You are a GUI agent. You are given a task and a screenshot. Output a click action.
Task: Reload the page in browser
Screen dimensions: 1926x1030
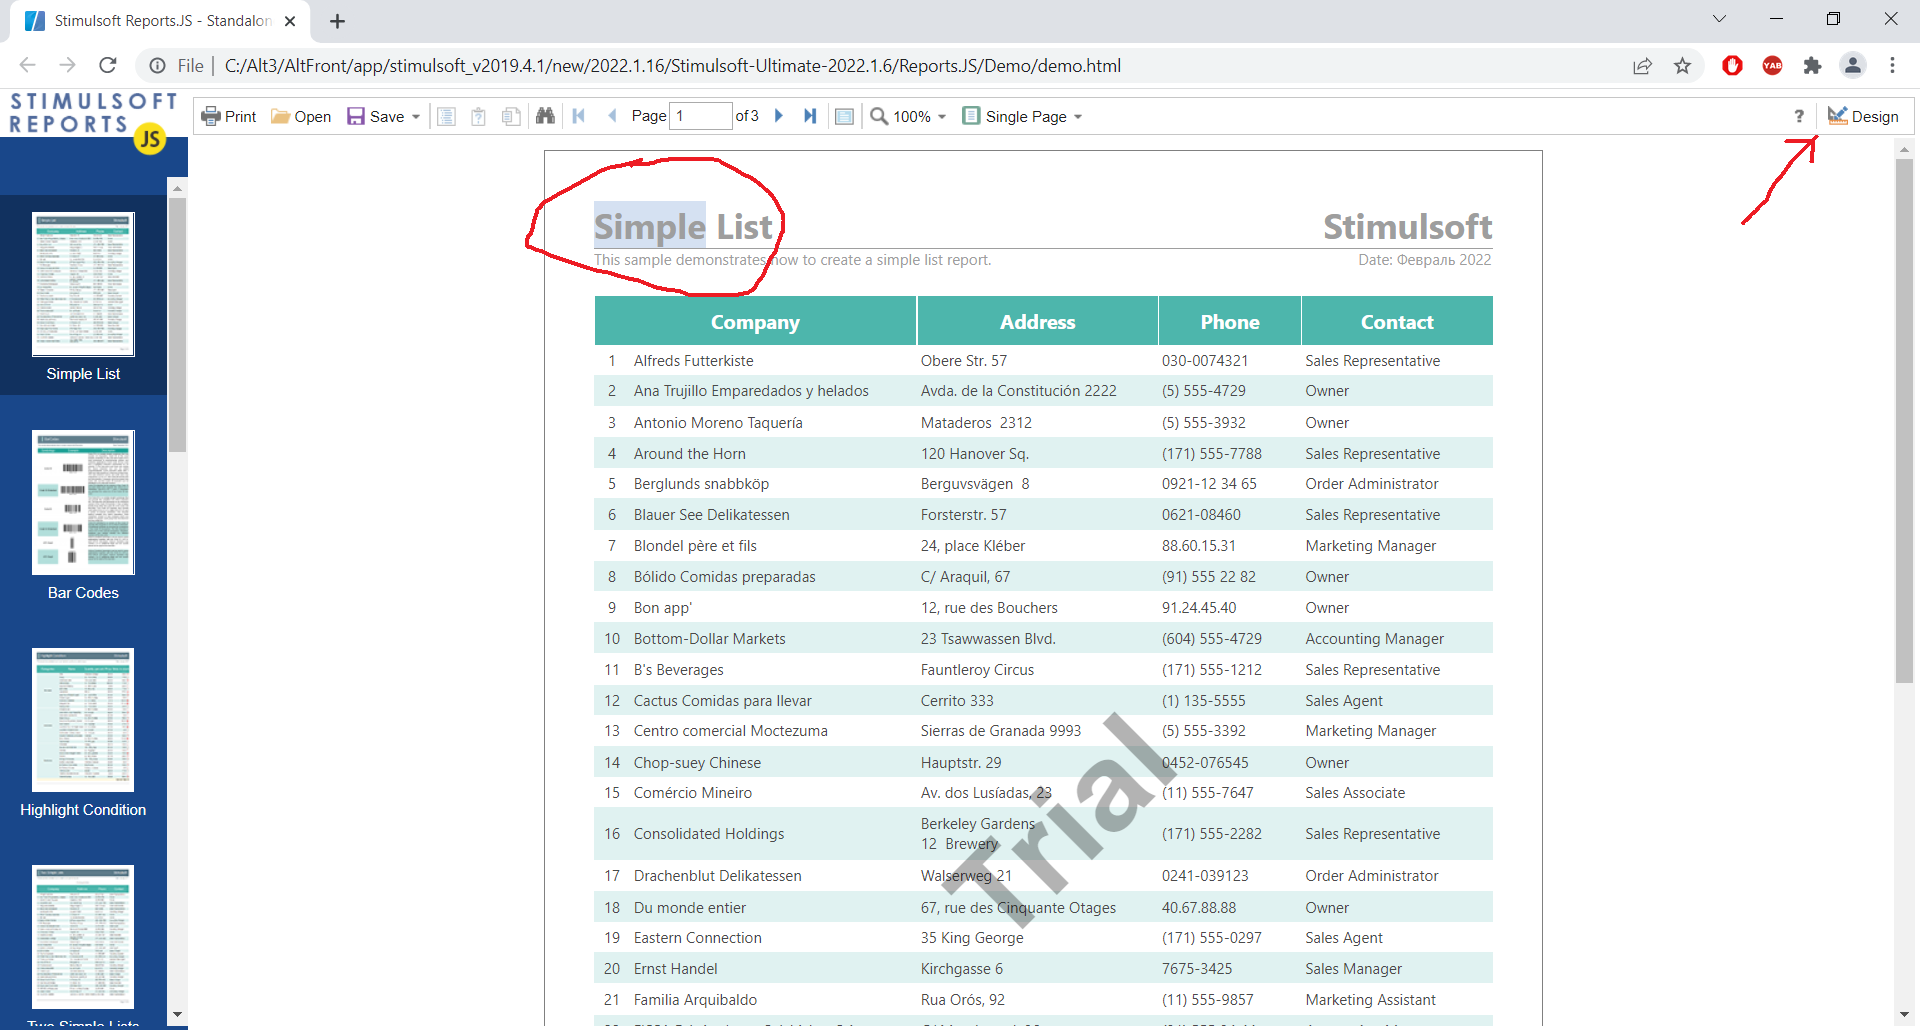point(108,65)
